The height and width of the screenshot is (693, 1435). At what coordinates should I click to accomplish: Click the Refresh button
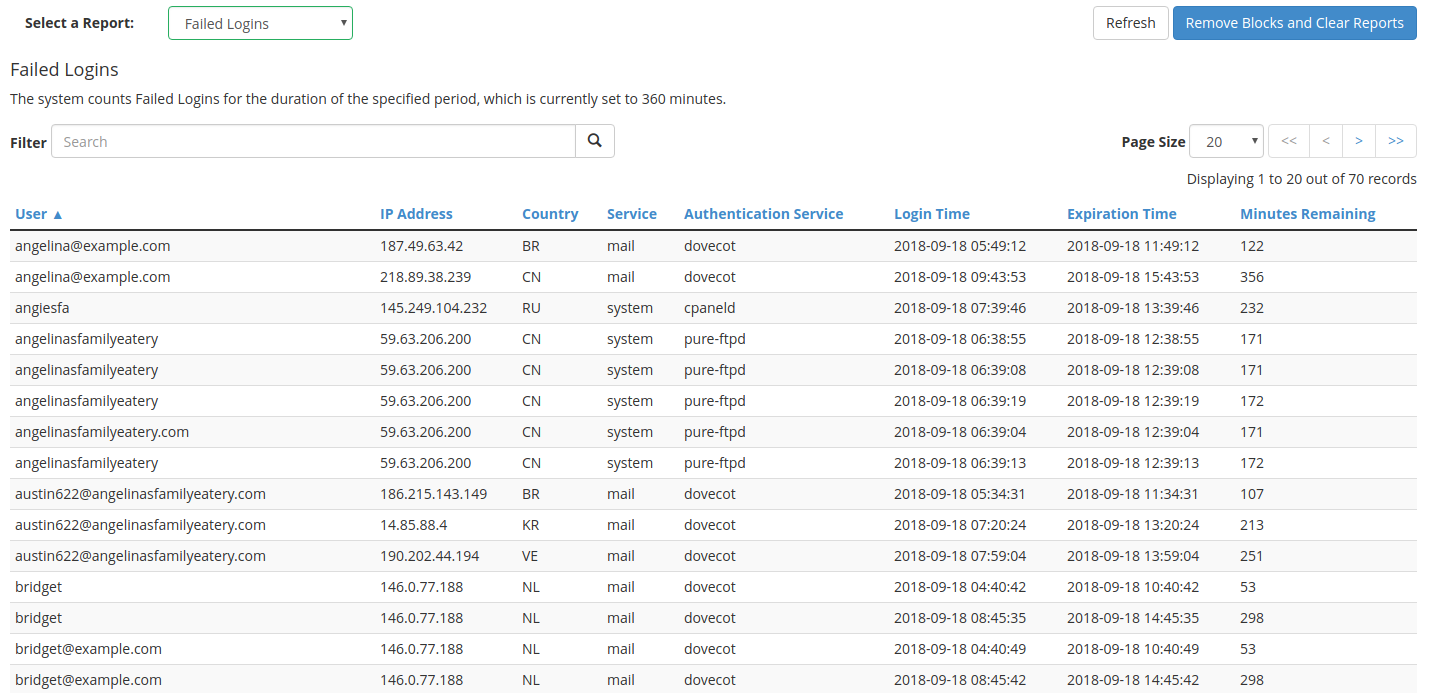point(1130,23)
